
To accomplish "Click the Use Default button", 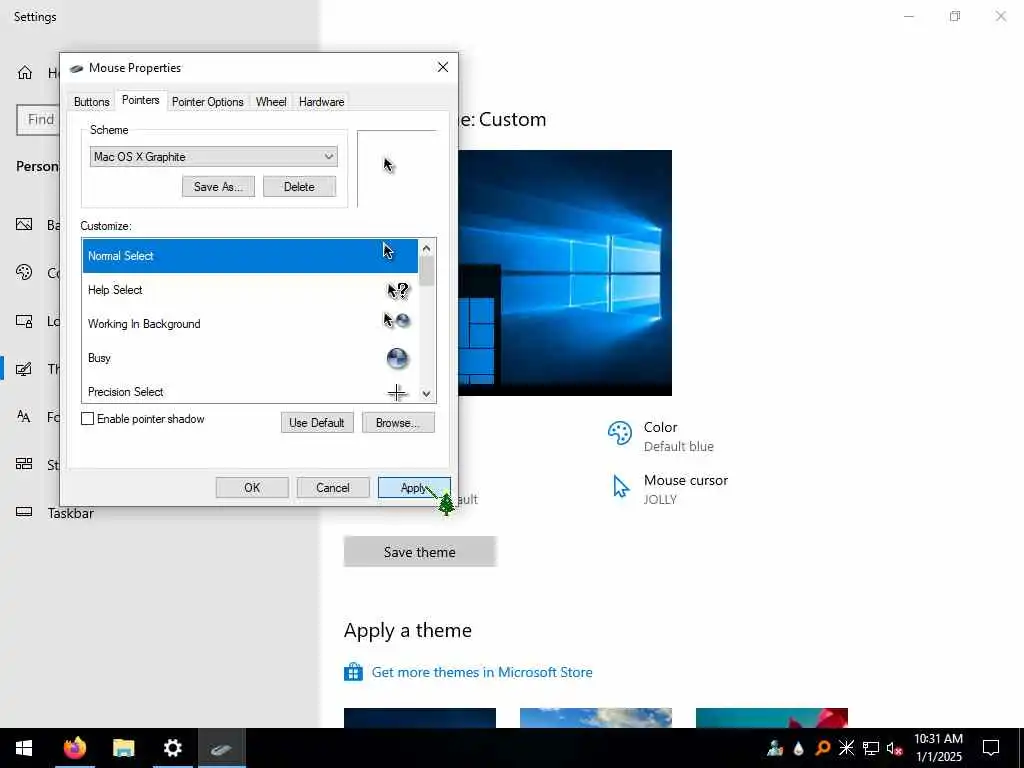I will tap(317, 423).
